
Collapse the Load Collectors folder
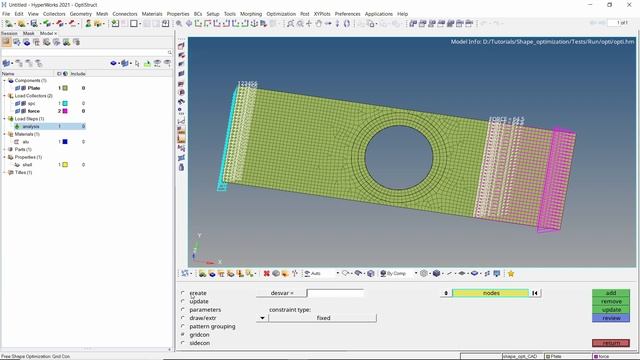(4, 96)
